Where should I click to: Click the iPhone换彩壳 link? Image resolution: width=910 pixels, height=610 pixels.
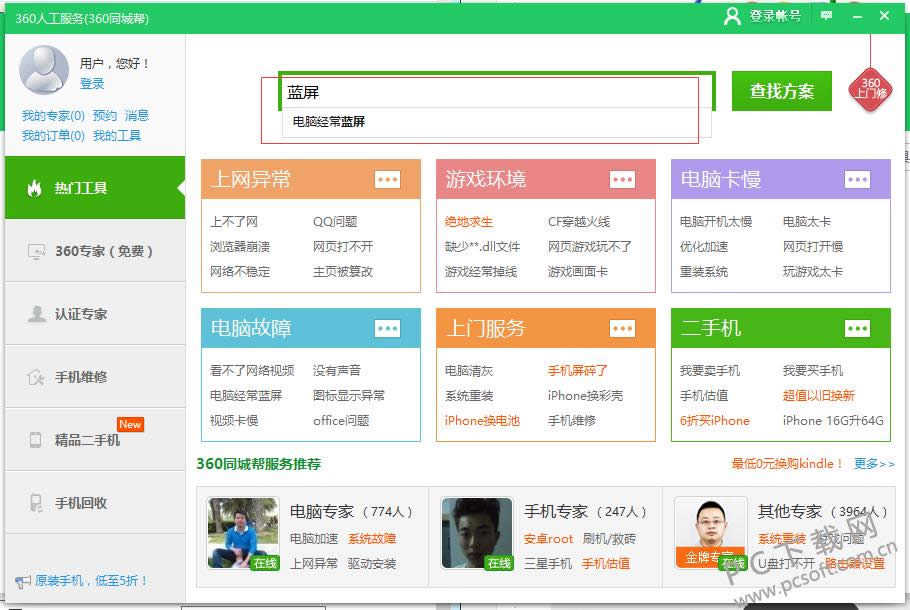[x=585, y=395]
